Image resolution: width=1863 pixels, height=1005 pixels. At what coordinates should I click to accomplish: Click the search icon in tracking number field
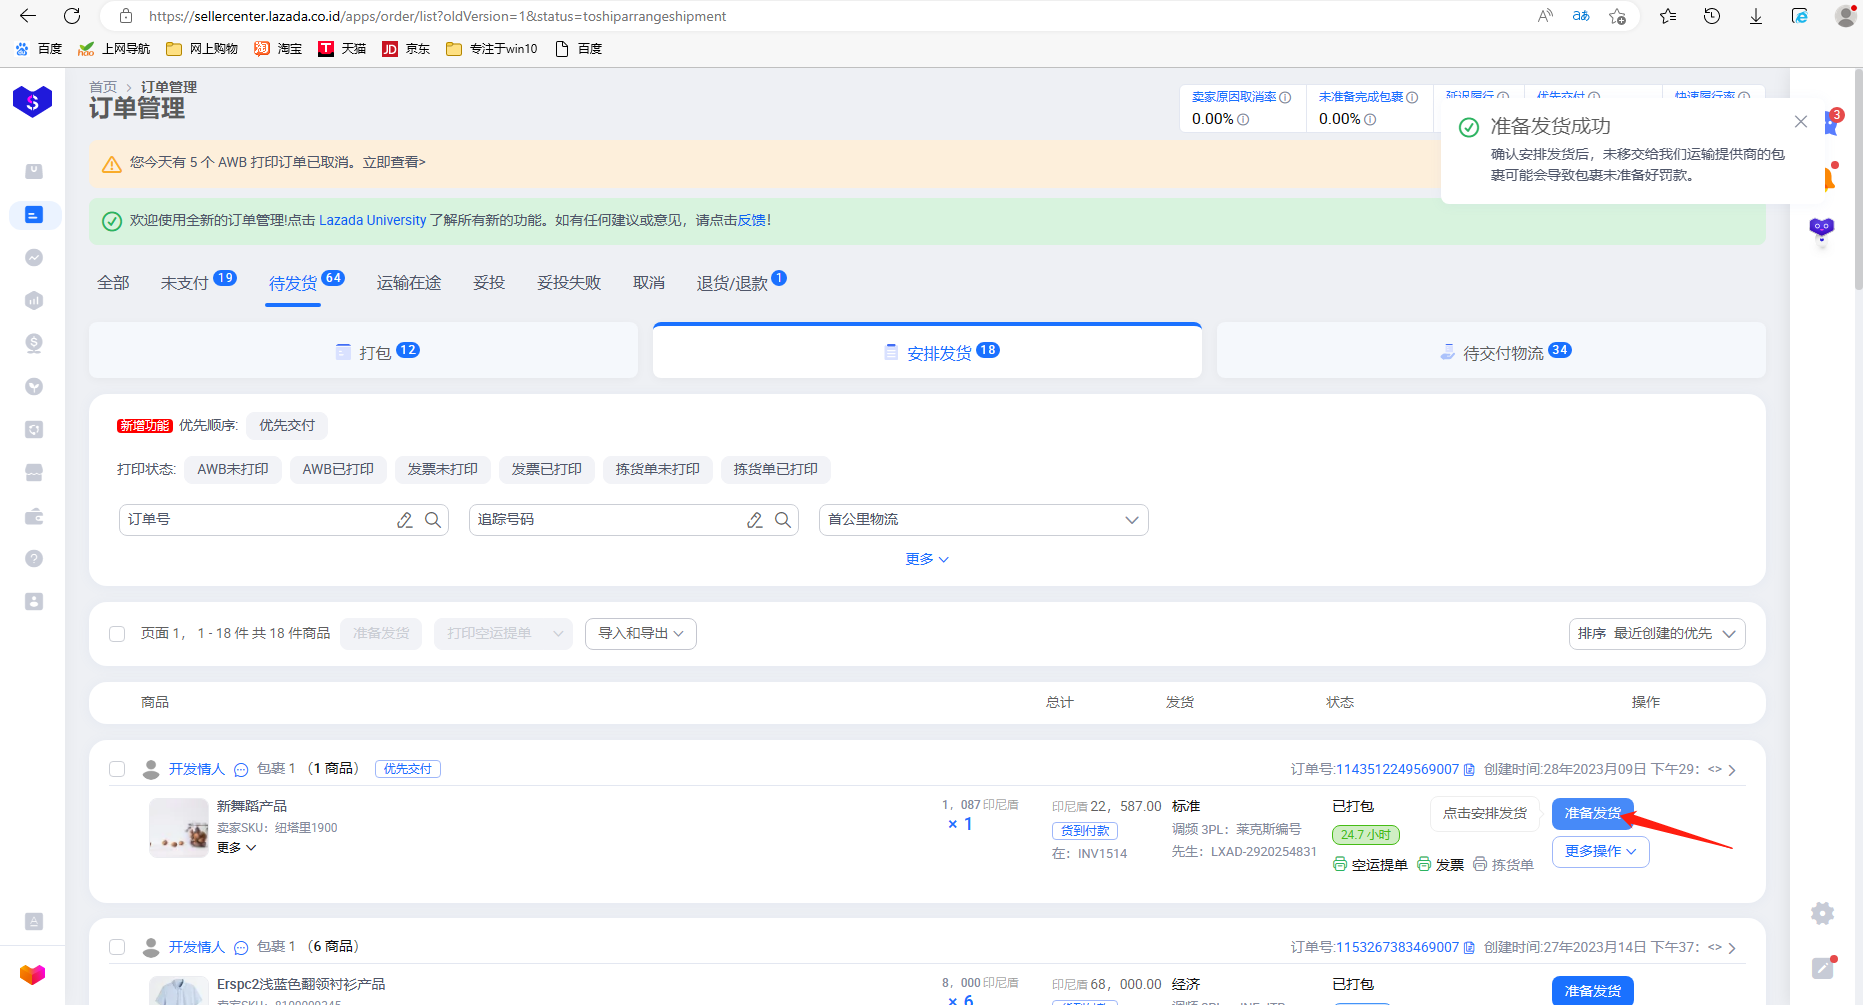783,520
